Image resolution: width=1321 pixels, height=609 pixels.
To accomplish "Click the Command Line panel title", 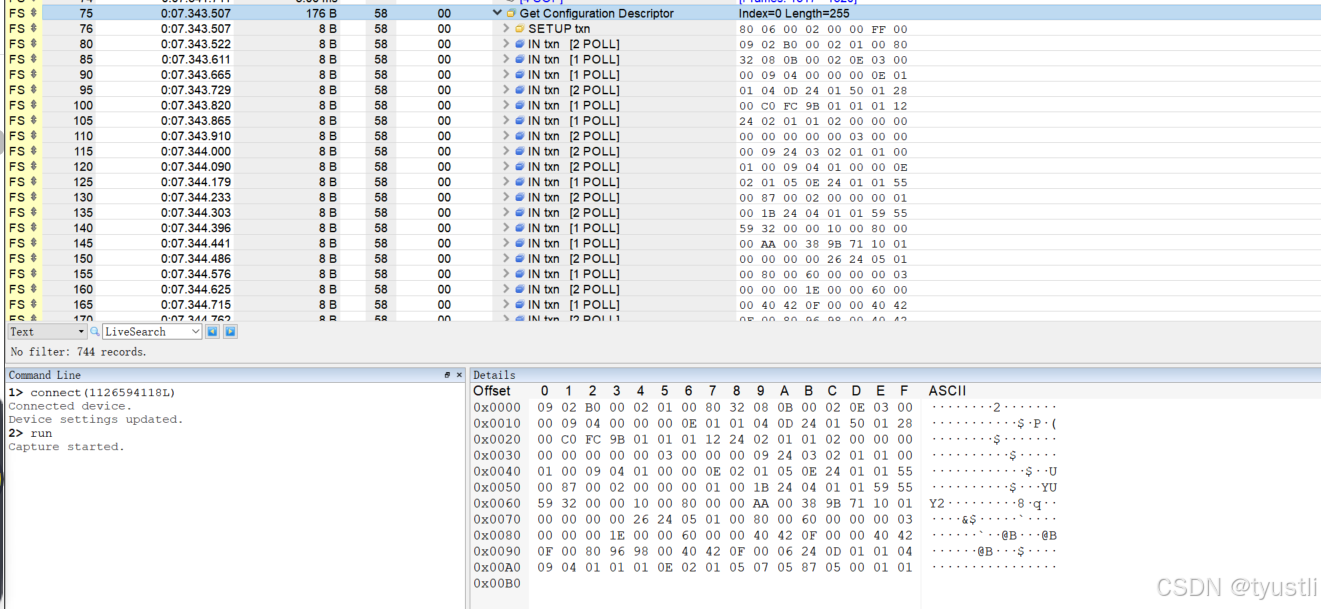I will [x=45, y=375].
